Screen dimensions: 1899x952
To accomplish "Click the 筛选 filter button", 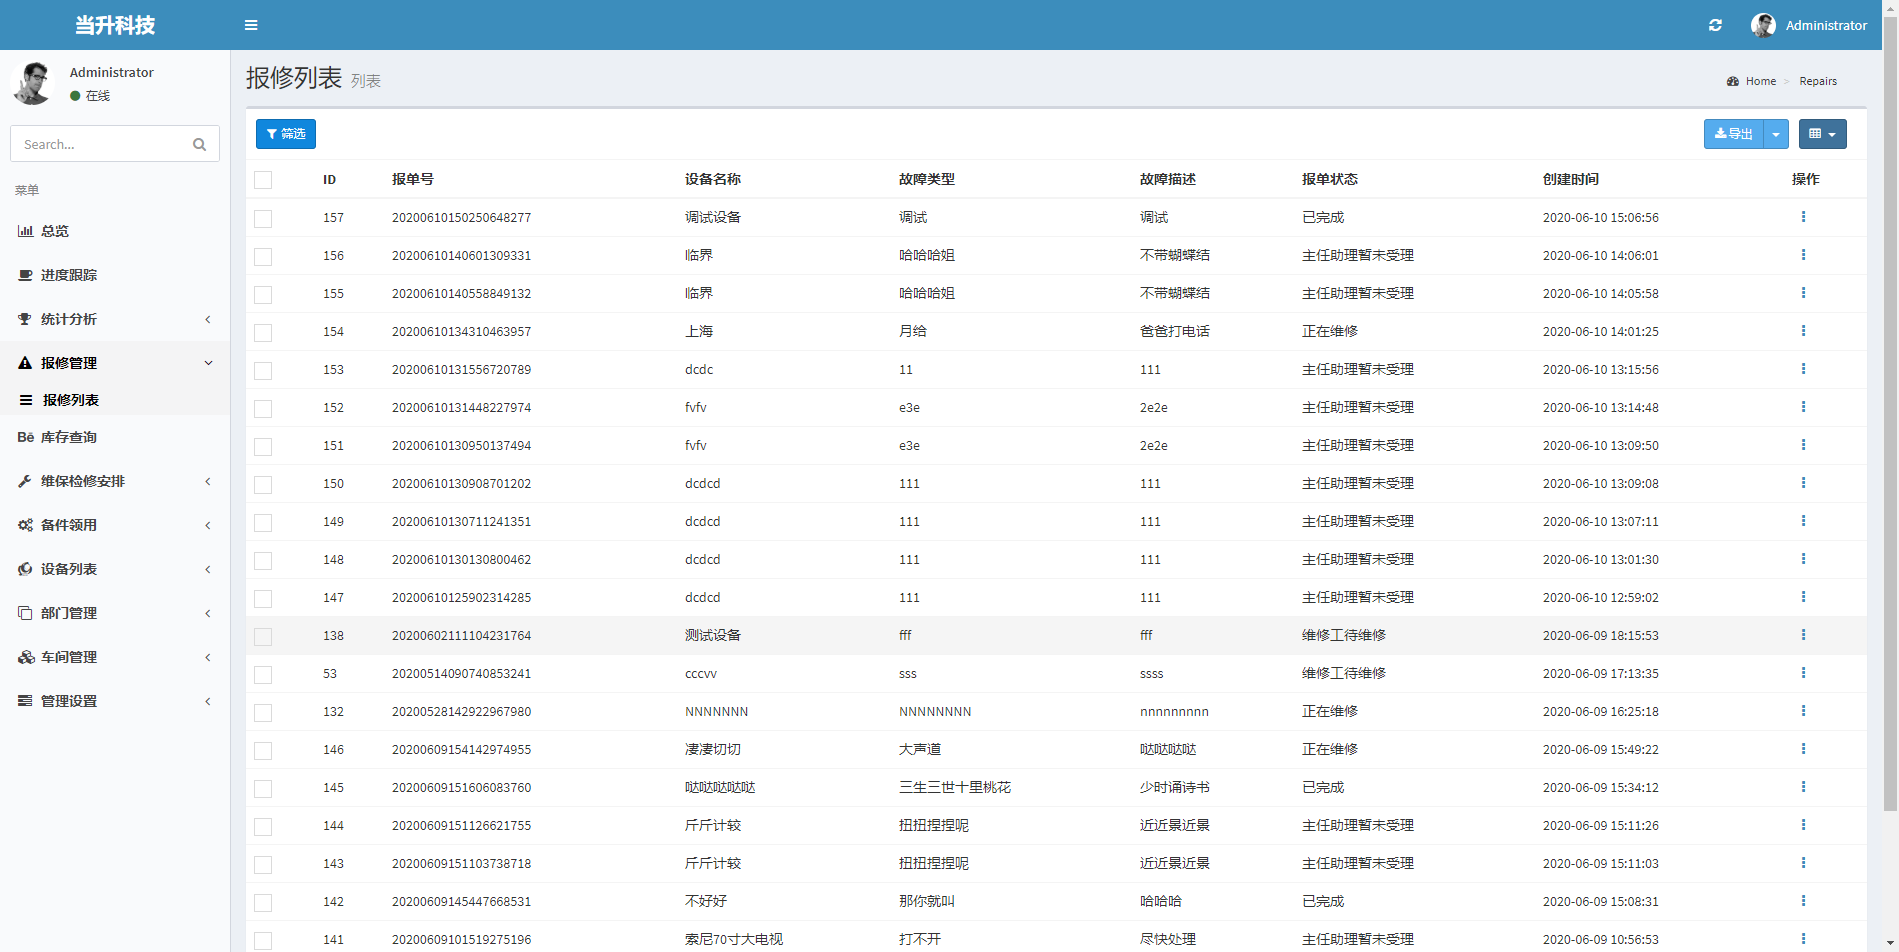I will pyautogui.click(x=286, y=134).
